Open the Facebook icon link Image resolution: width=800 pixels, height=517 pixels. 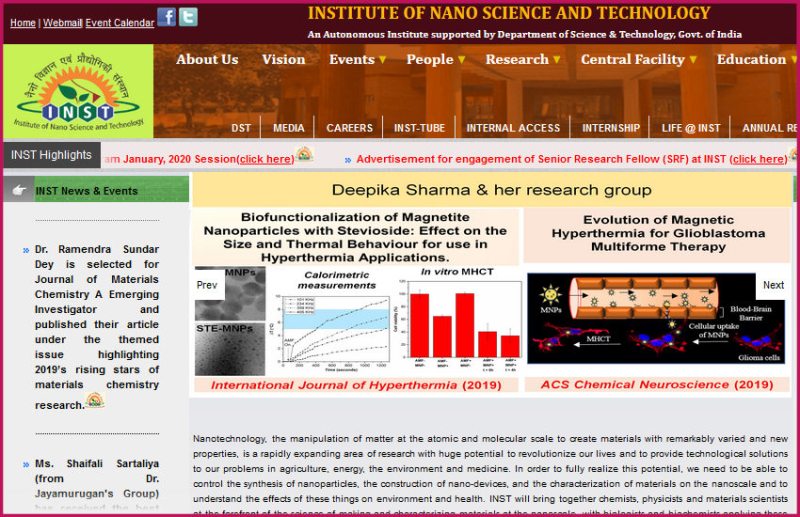[x=166, y=17]
